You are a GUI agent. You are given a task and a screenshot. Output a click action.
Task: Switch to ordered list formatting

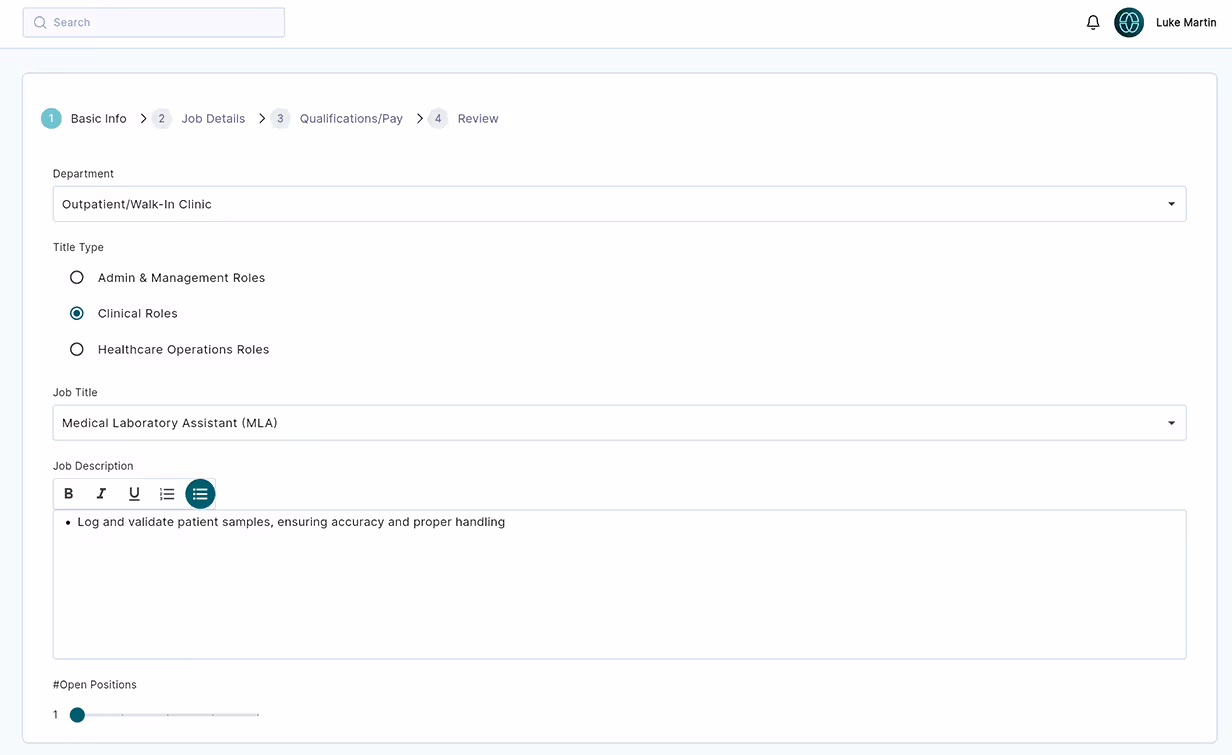point(167,493)
